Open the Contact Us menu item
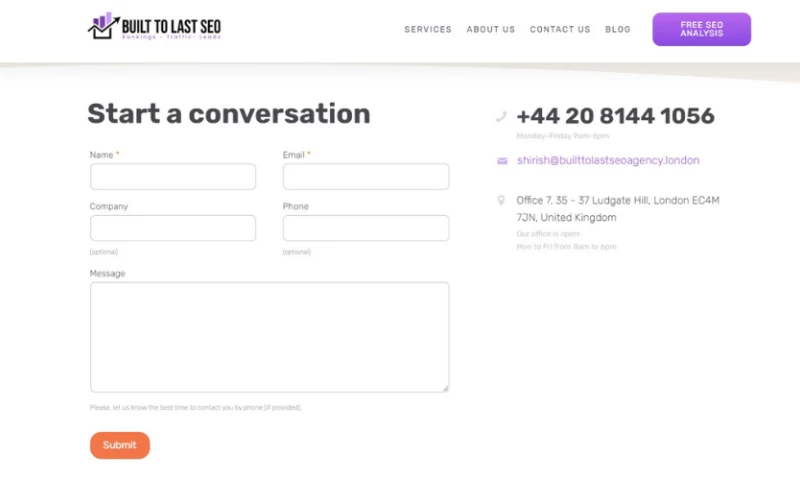This screenshot has height=480, width=800. click(560, 30)
